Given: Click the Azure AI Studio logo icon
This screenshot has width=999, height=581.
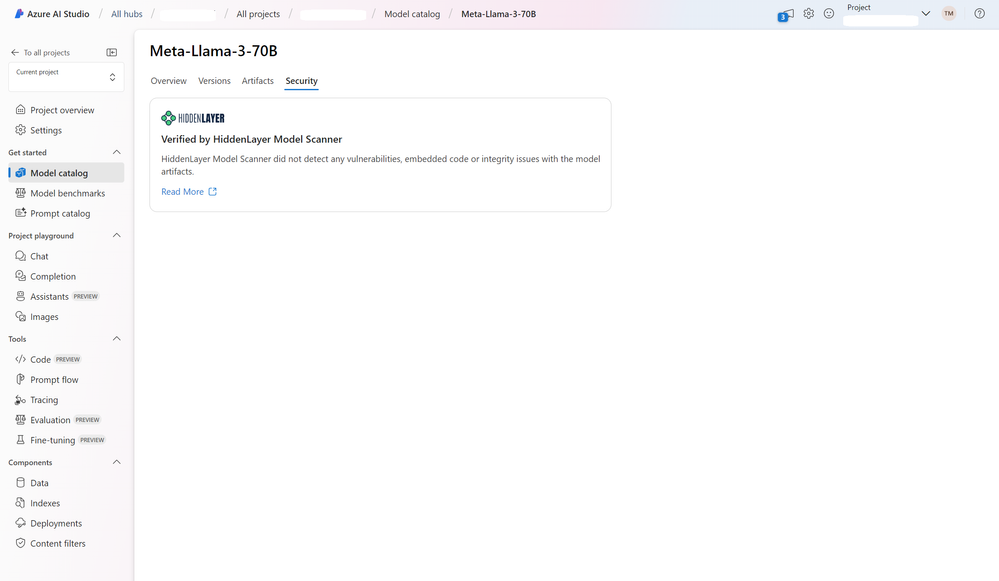Looking at the screenshot, I should [x=19, y=13].
